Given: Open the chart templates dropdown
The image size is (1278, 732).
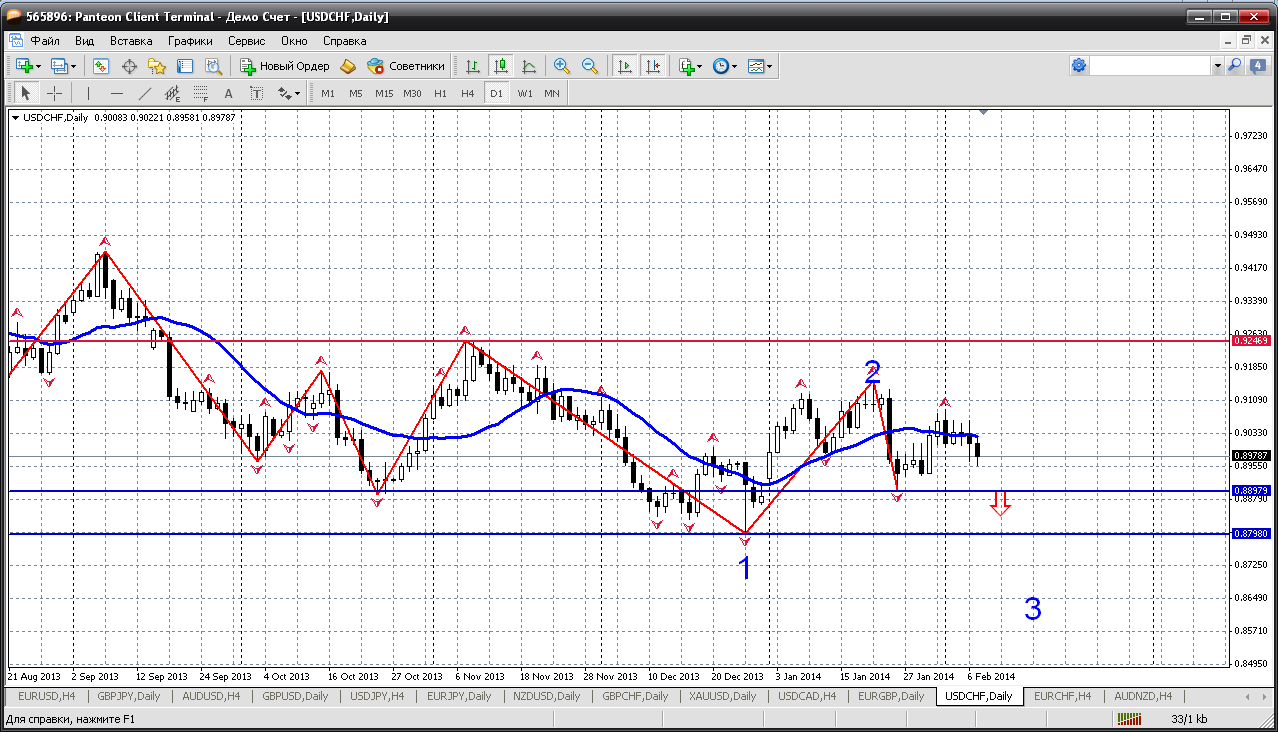Looking at the screenshot, I should [760, 66].
